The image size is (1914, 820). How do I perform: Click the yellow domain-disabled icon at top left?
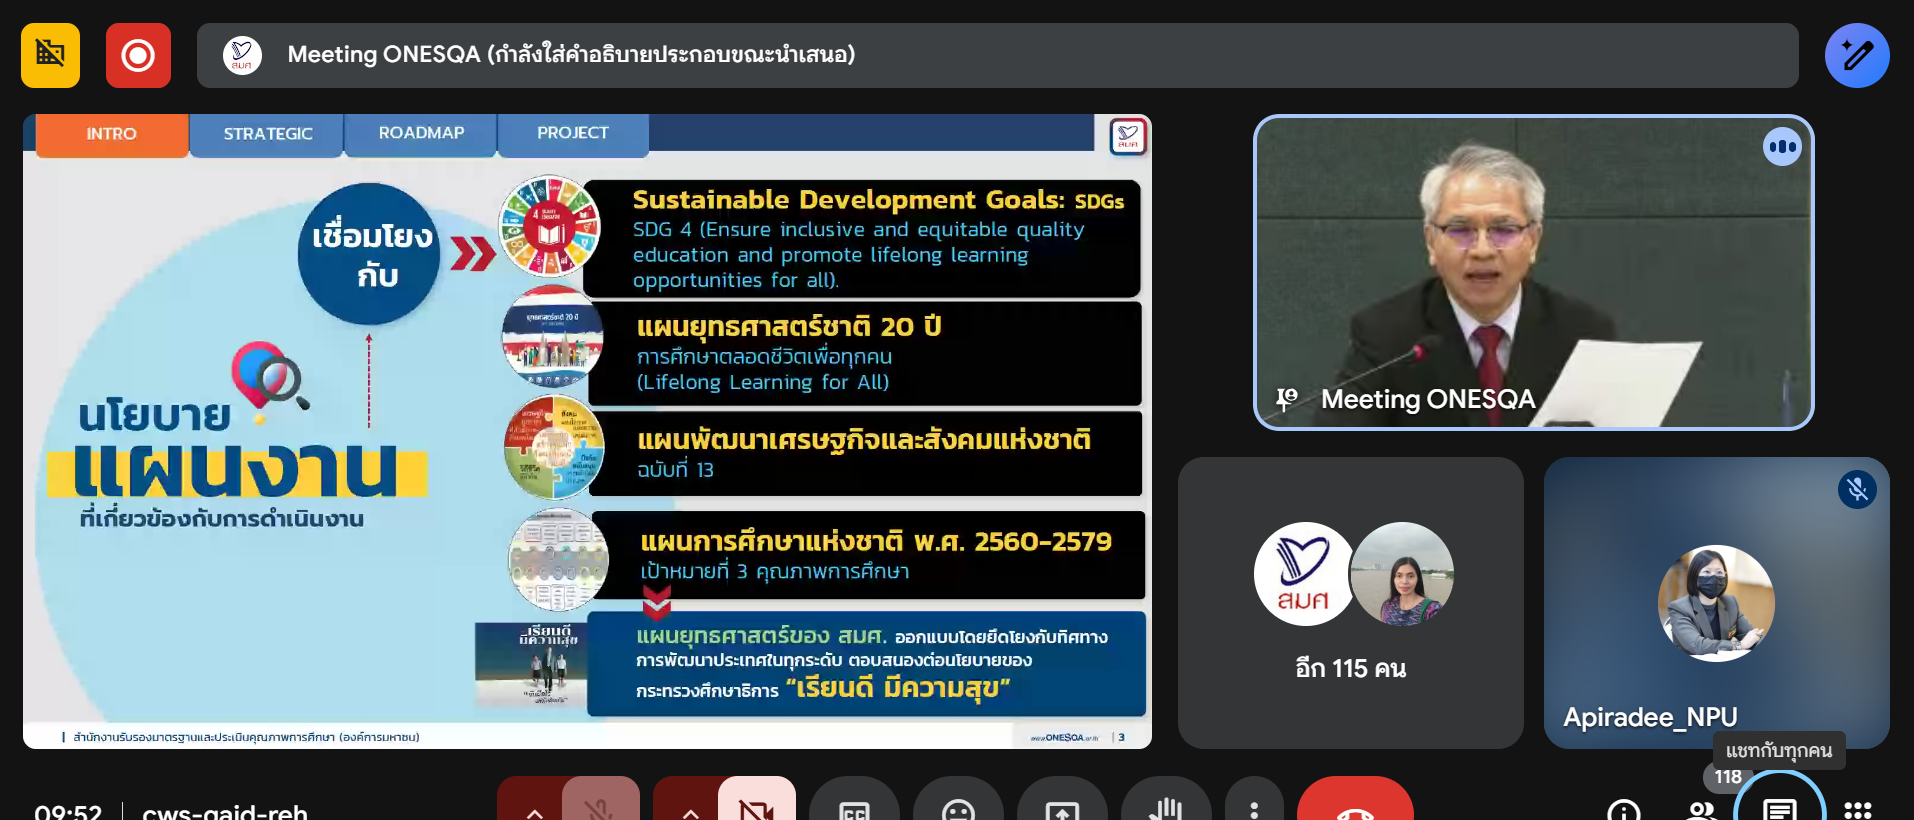tap(50, 56)
